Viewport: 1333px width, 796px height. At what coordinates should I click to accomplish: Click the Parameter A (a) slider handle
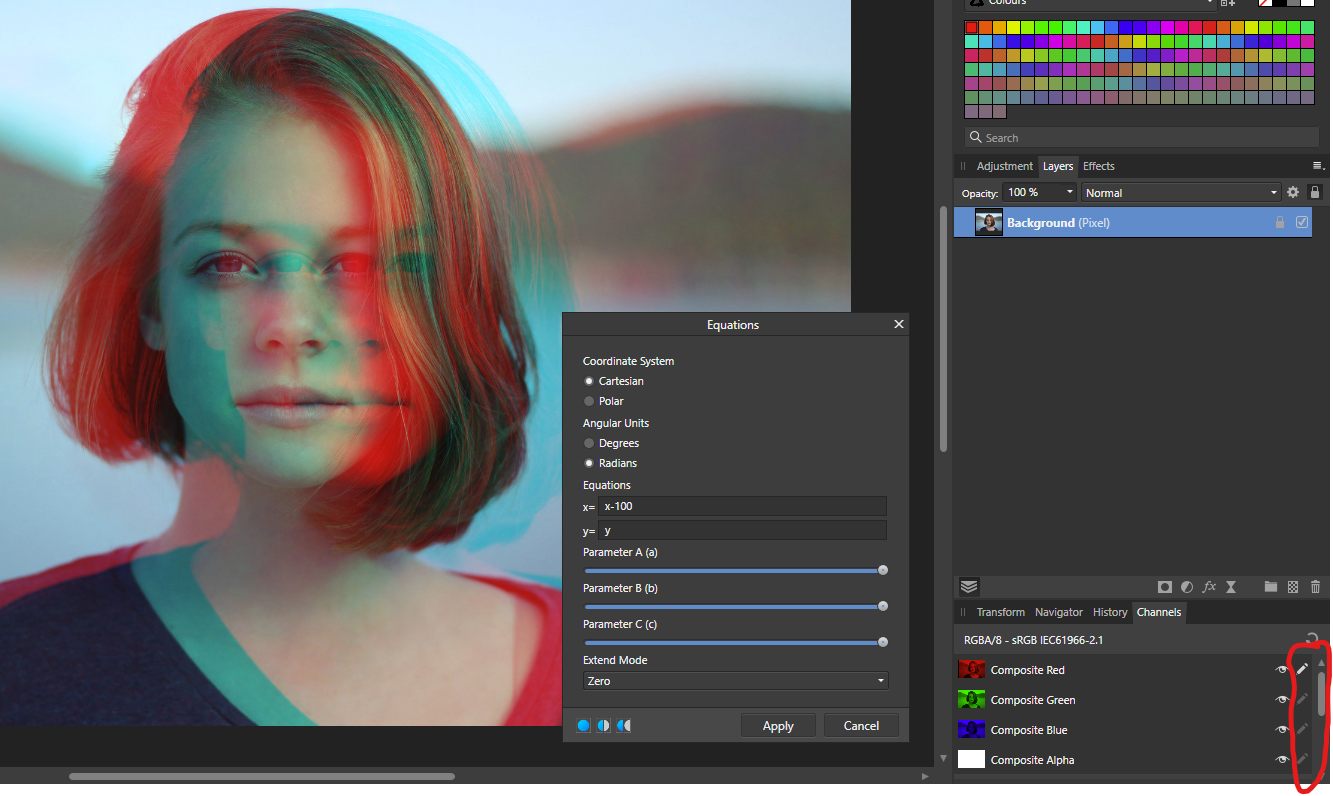click(883, 570)
